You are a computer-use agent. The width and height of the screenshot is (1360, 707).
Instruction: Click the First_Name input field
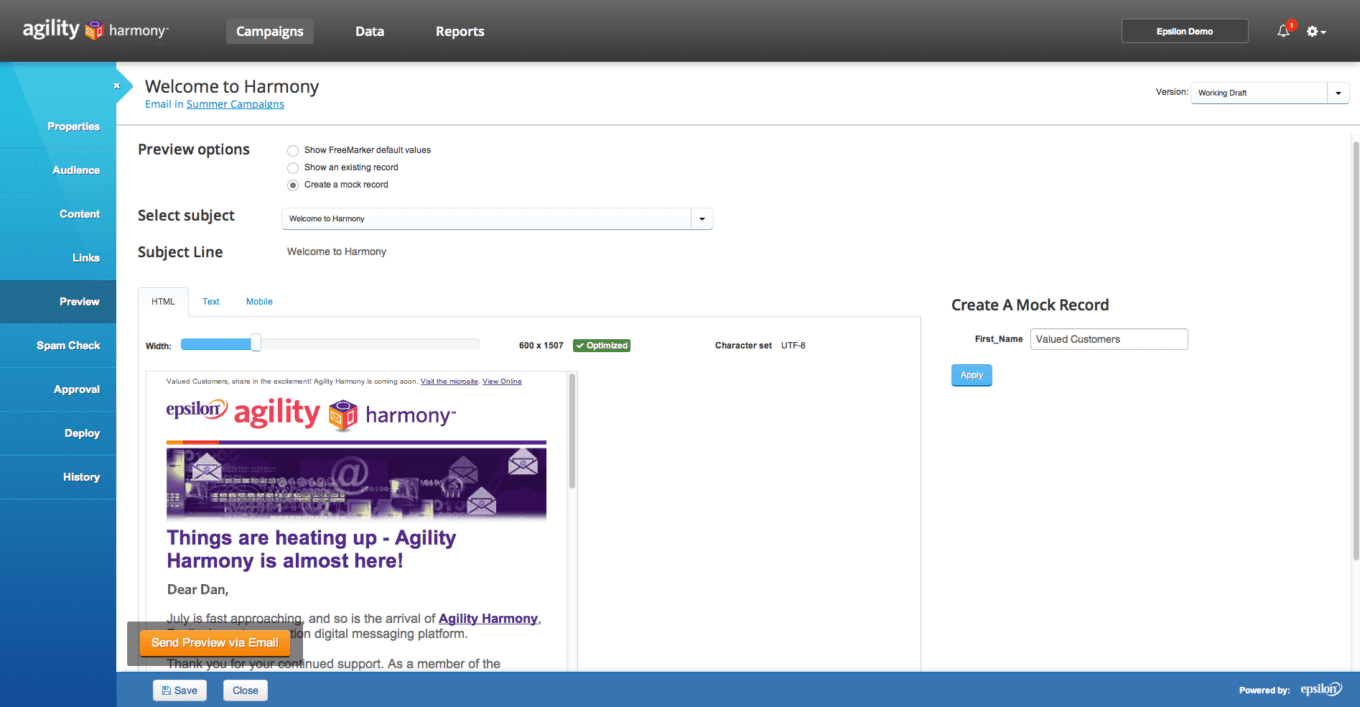[1109, 339]
